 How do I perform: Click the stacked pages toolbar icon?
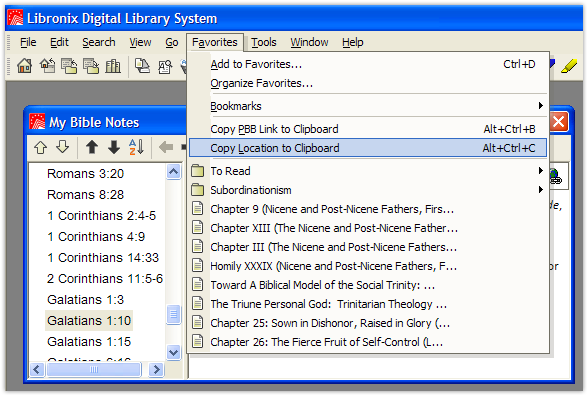[x=142, y=66]
